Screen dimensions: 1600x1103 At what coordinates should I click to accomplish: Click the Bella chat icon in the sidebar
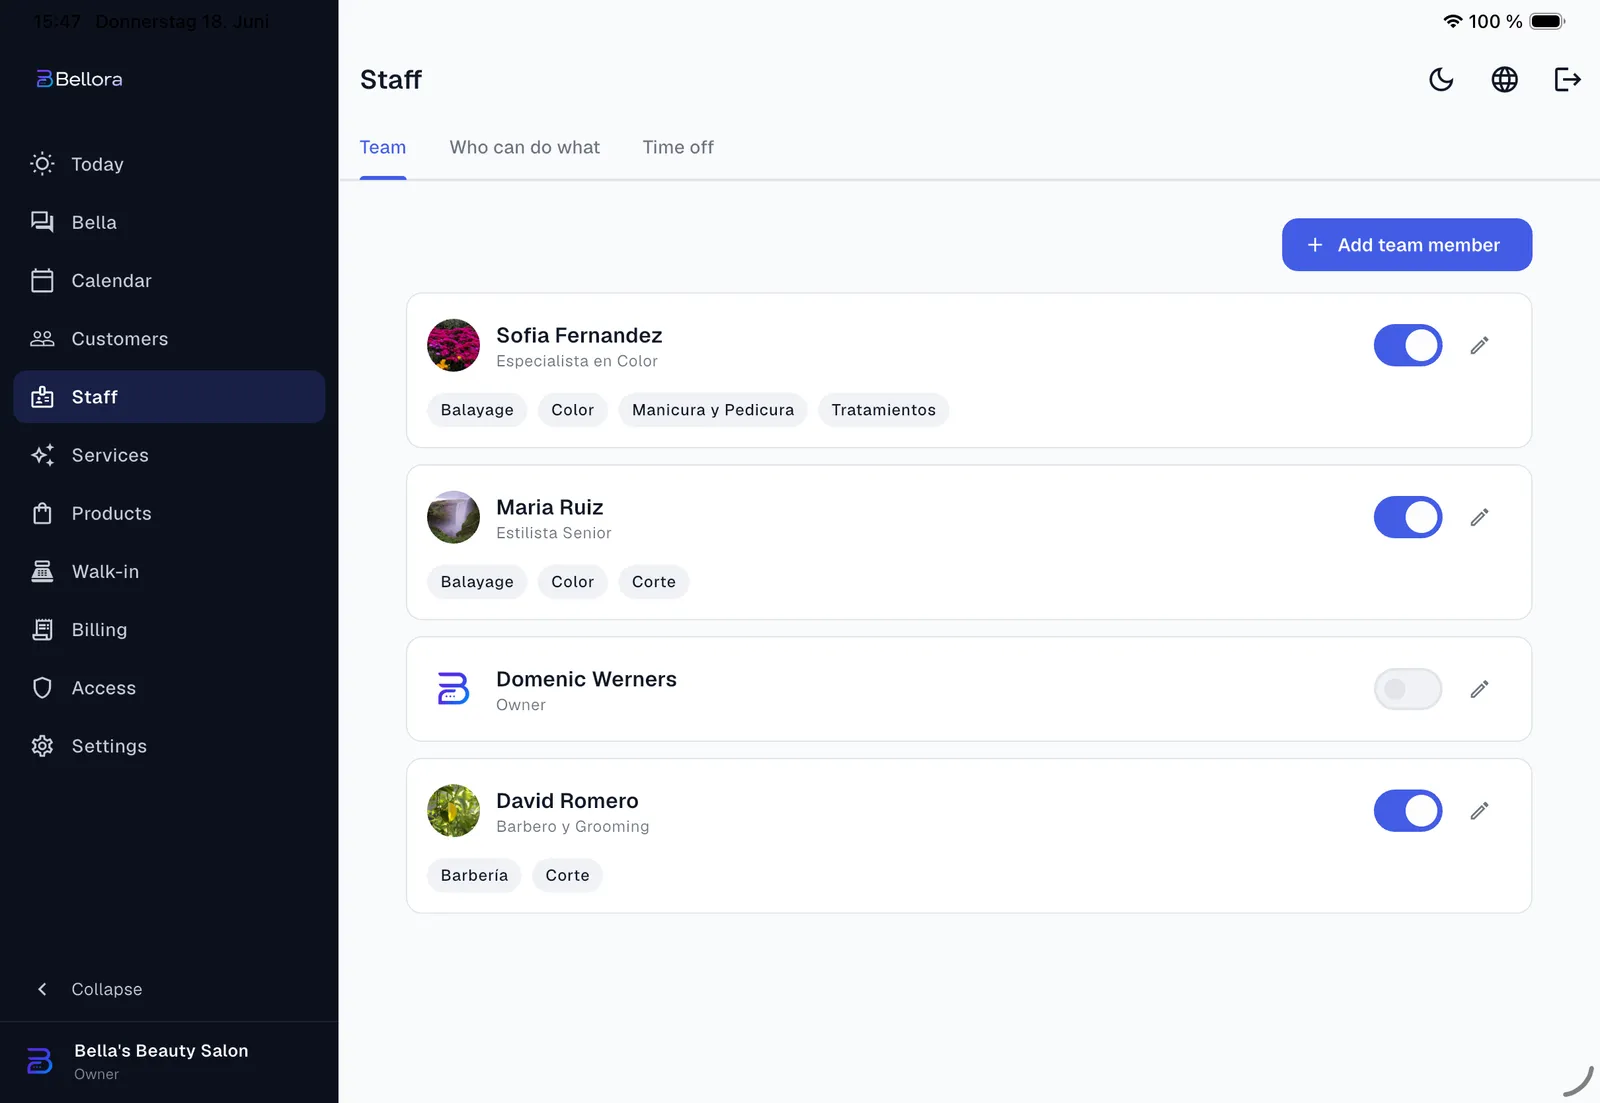coord(42,222)
